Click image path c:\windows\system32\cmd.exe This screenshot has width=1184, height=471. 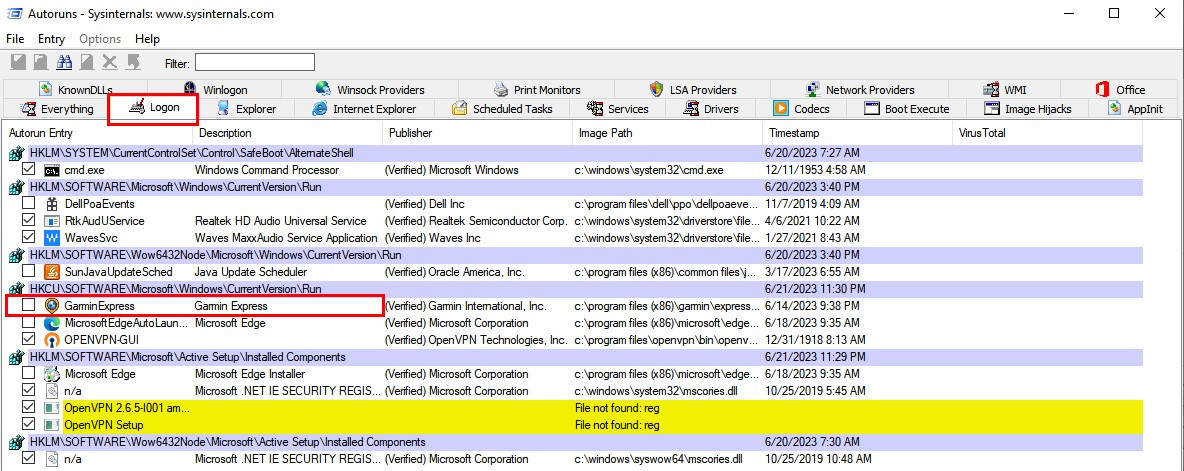pyautogui.click(x=649, y=170)
